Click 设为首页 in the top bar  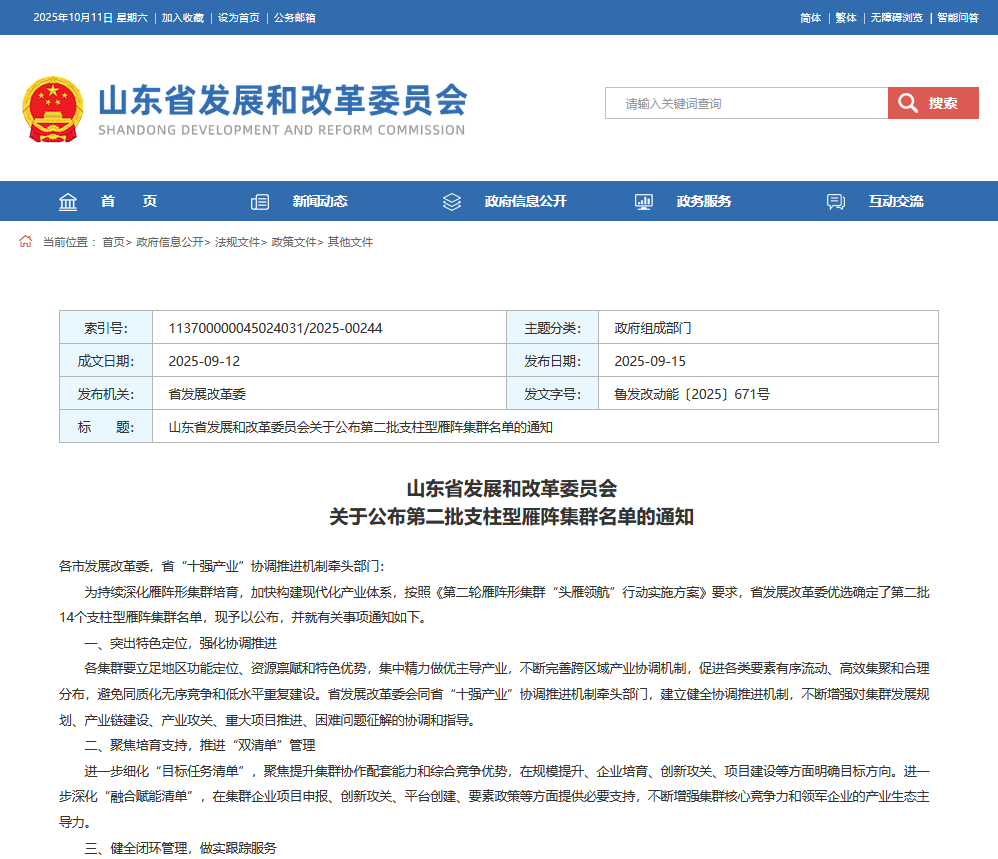pos(239,18)
